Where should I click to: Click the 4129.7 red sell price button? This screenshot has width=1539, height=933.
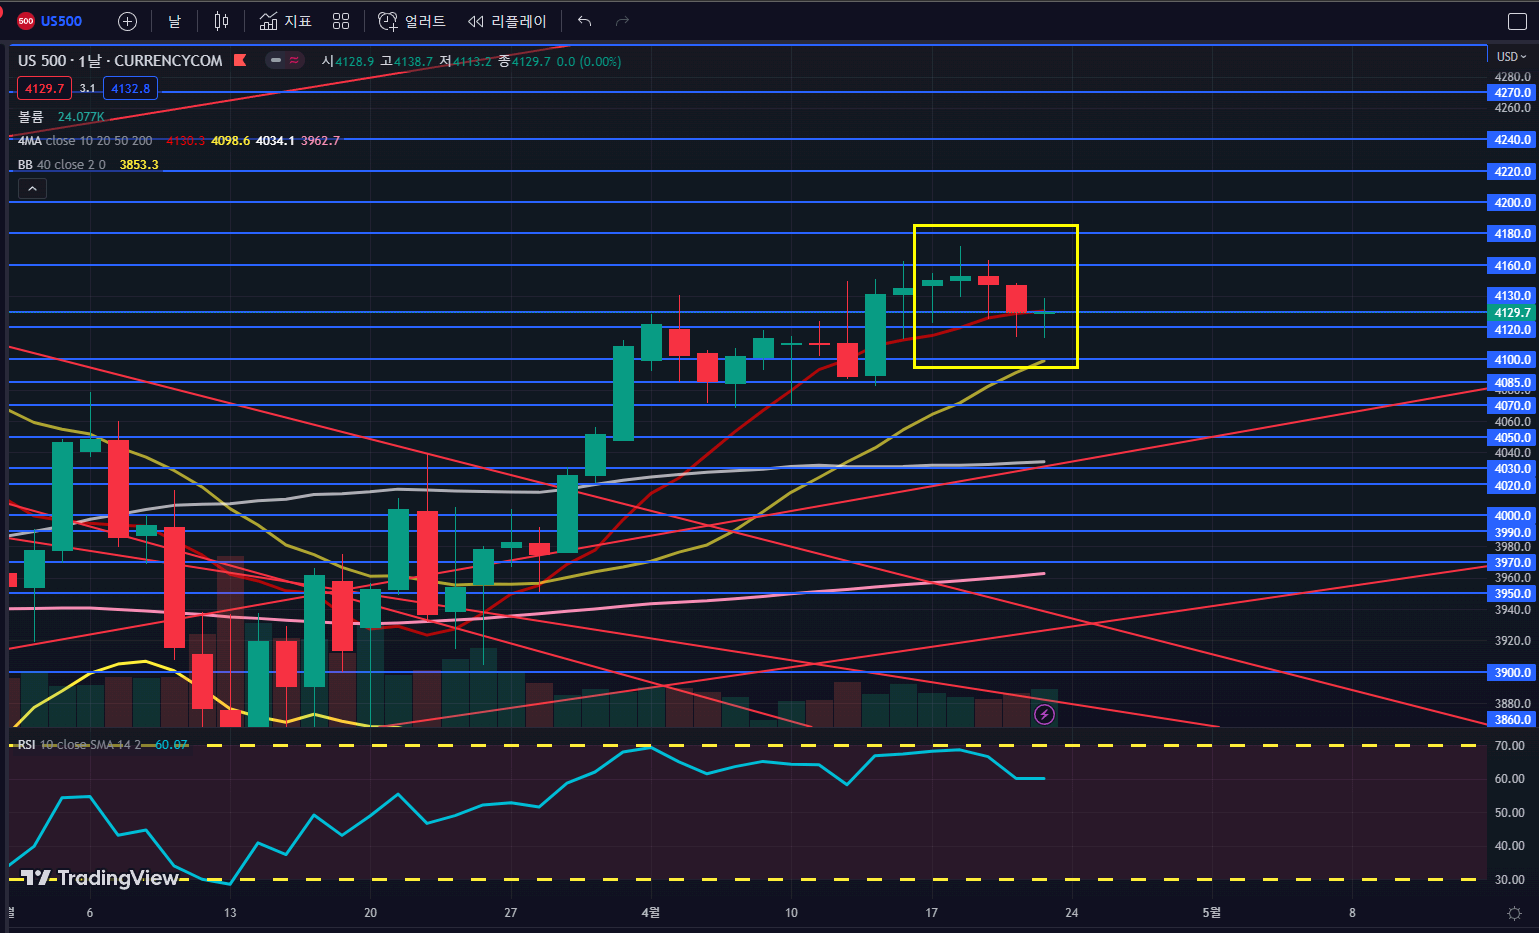45,89
